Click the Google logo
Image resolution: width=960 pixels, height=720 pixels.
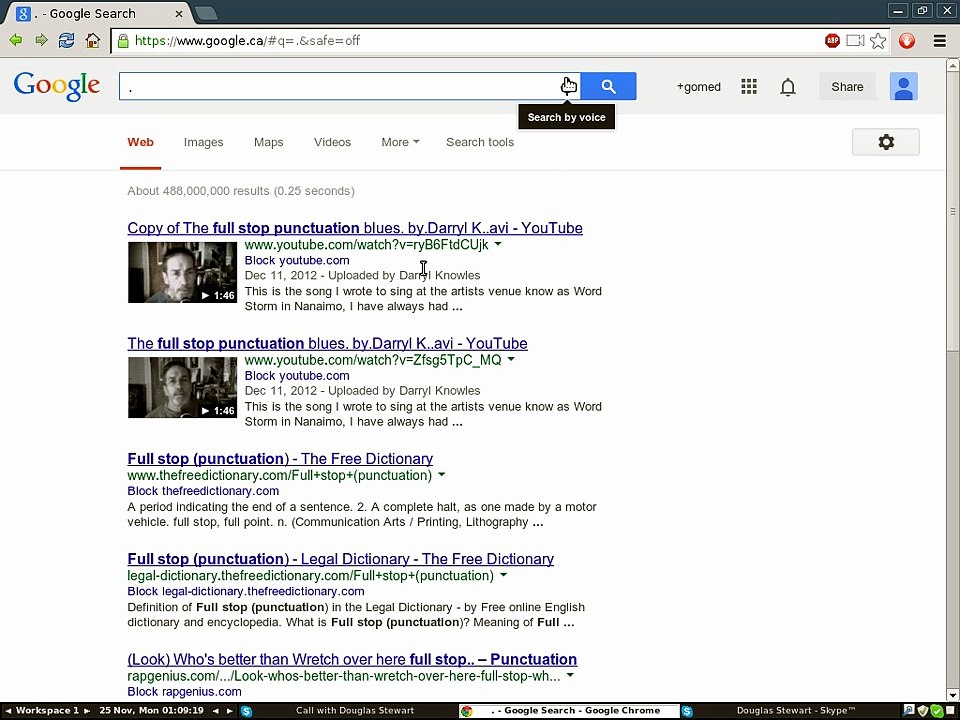pos(57,86)
